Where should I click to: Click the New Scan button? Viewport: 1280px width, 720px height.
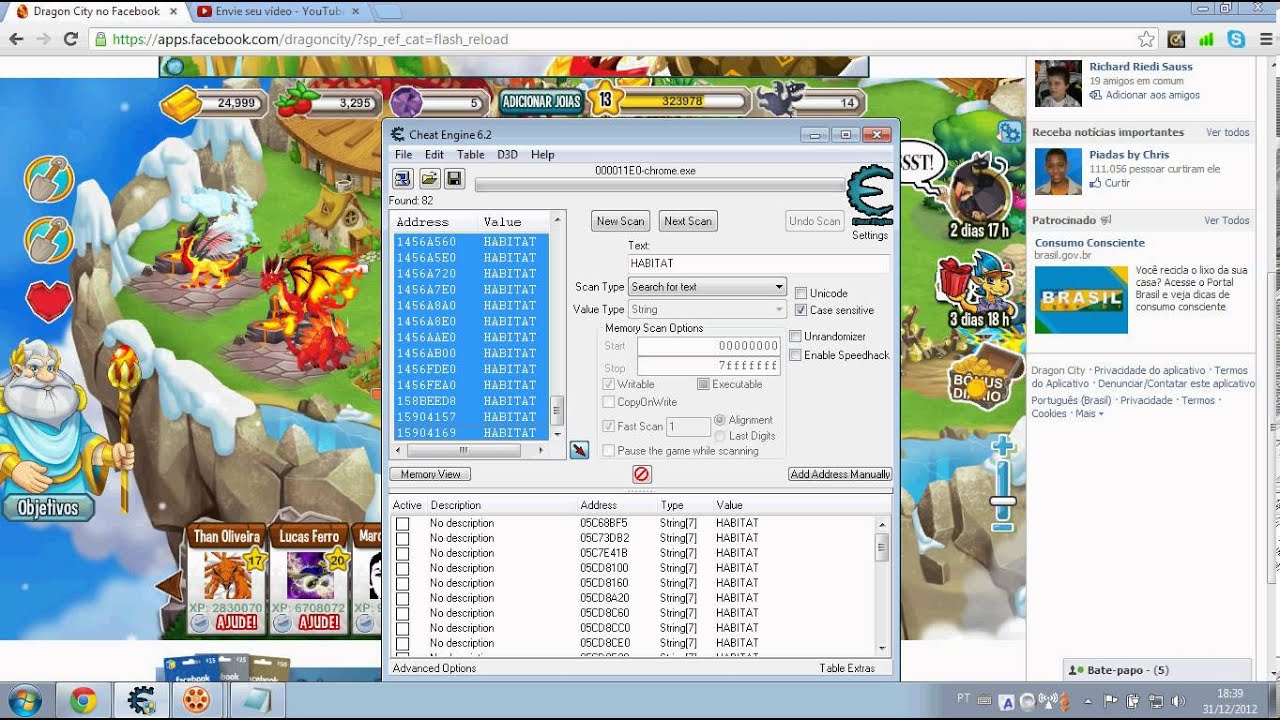(620, 221)
